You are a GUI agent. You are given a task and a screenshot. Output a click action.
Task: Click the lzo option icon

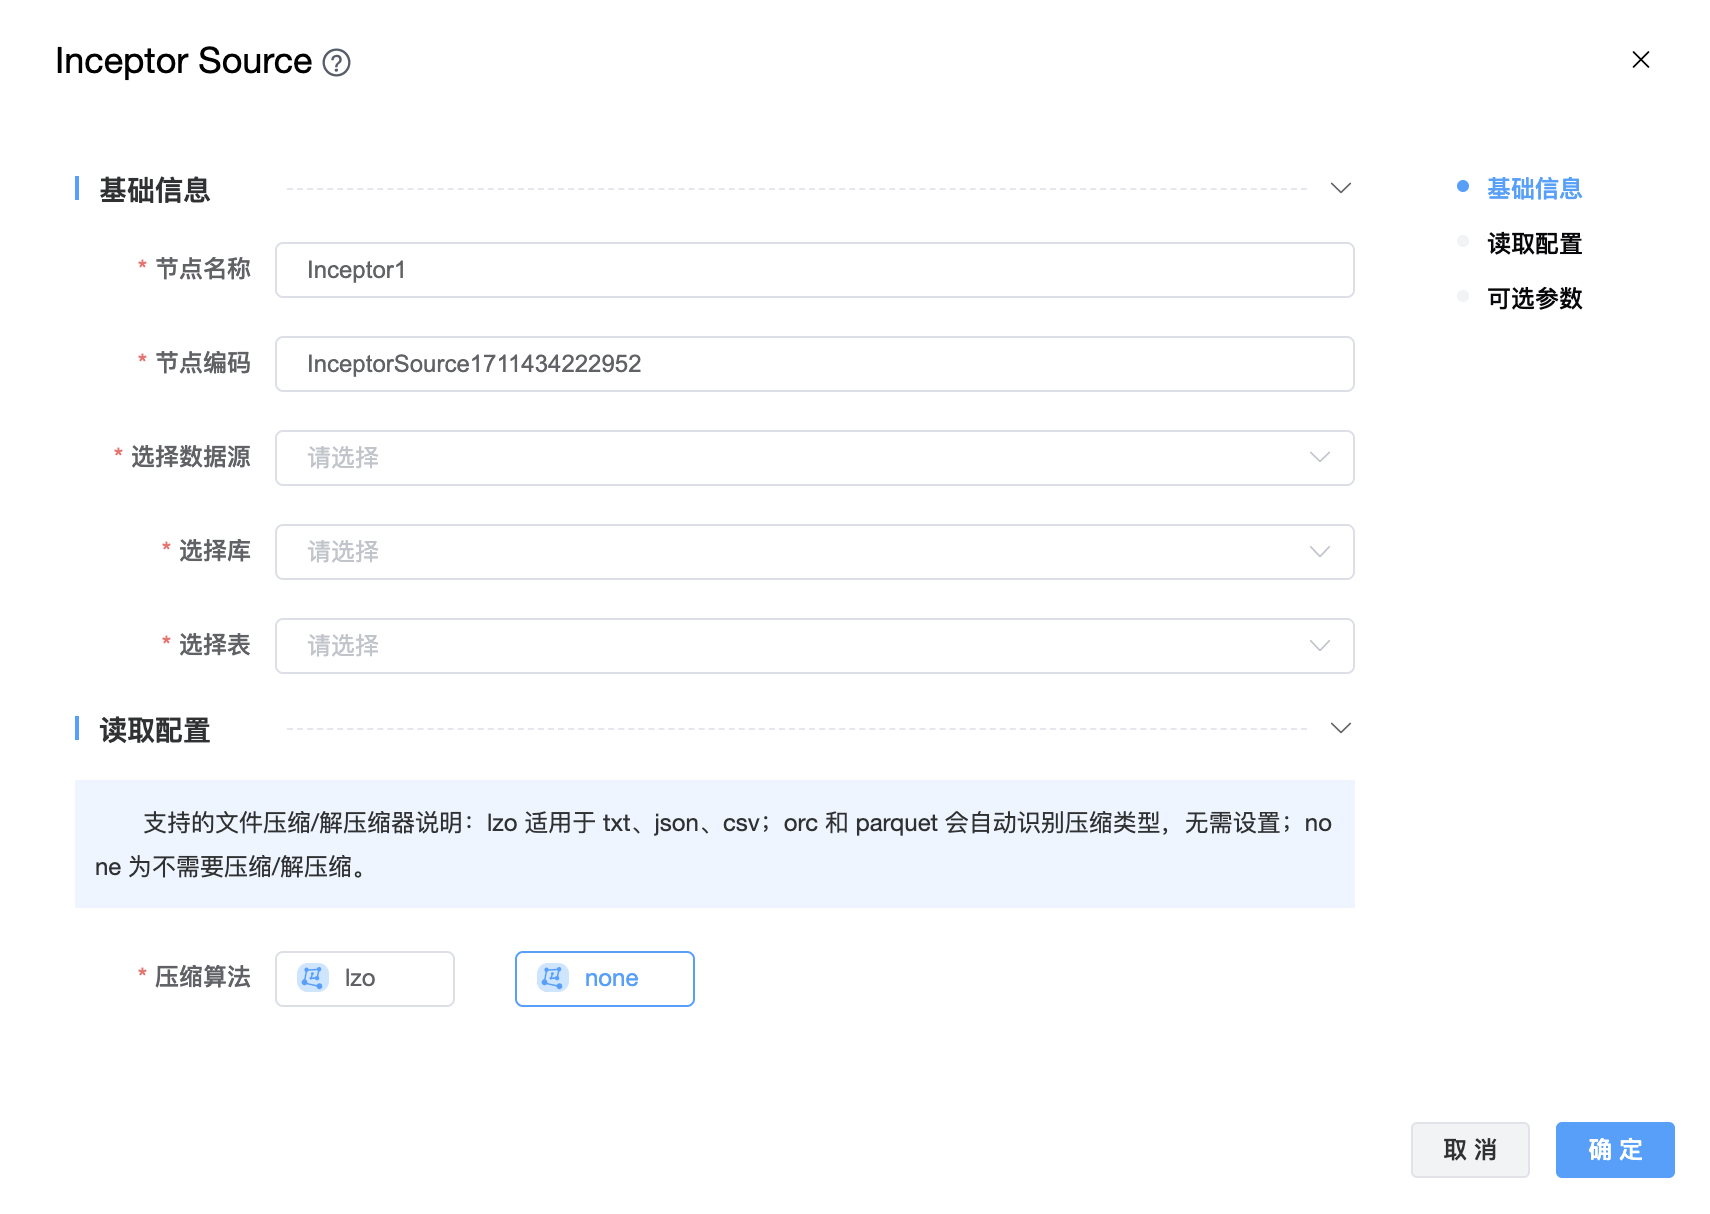[313, 978]
